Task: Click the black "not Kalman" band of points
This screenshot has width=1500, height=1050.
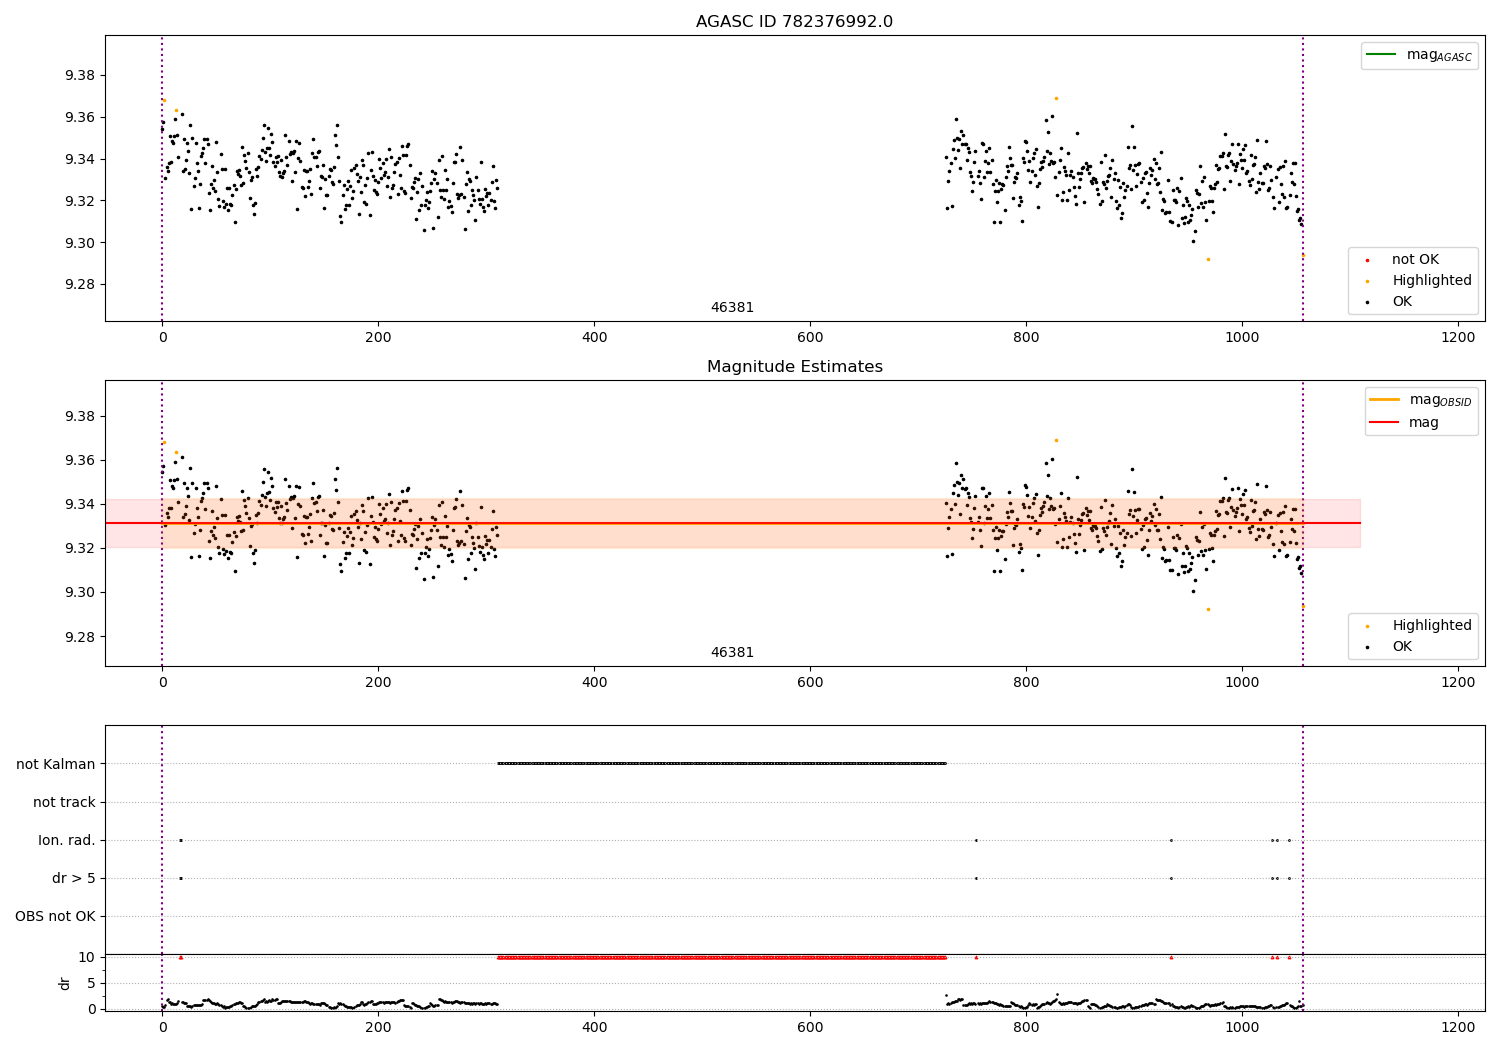Action: tap(721, 764)
